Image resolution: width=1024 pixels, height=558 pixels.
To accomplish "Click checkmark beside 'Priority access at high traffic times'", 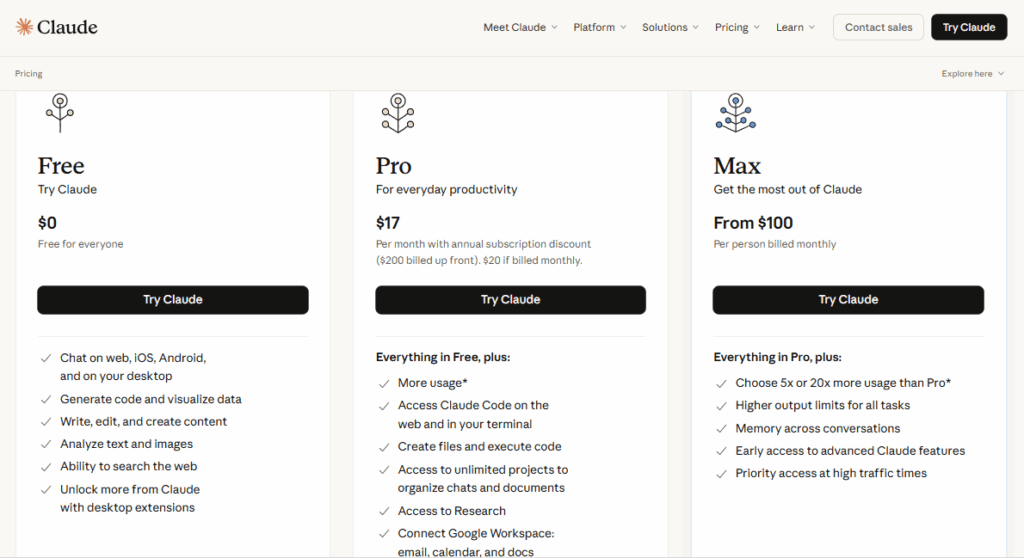I will (x=721, y=474).
